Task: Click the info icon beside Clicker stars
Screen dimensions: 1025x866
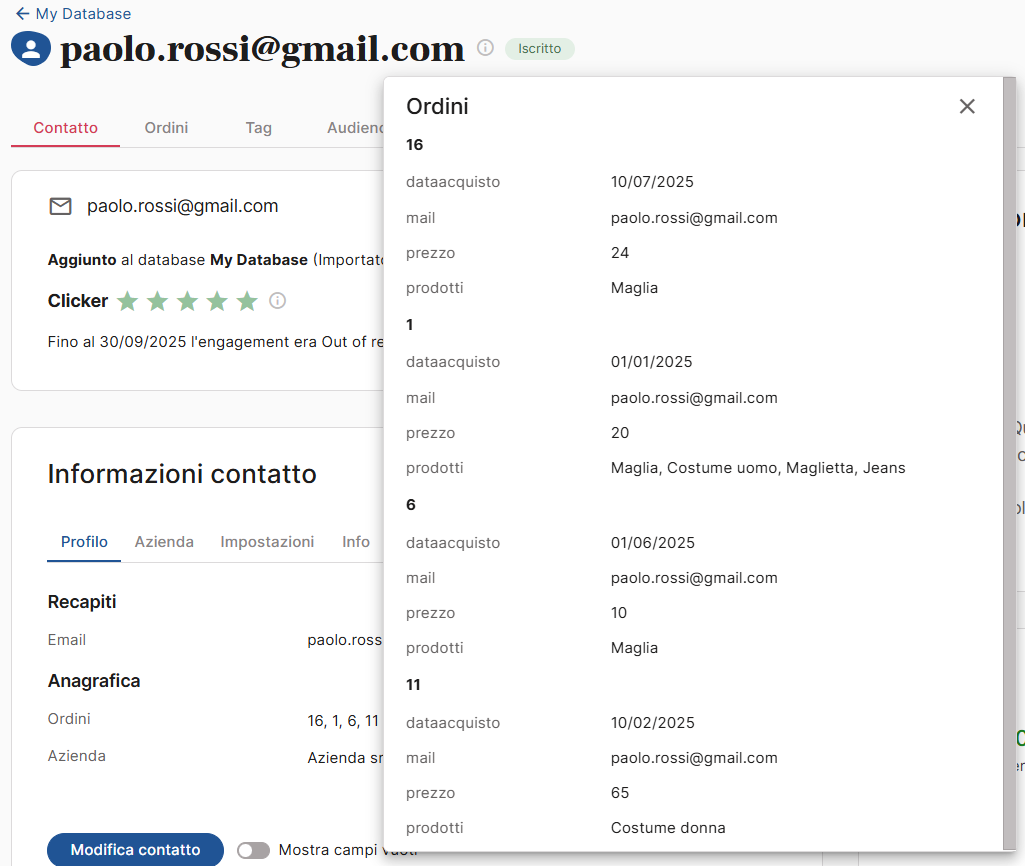Action: (x=278, y=301)
